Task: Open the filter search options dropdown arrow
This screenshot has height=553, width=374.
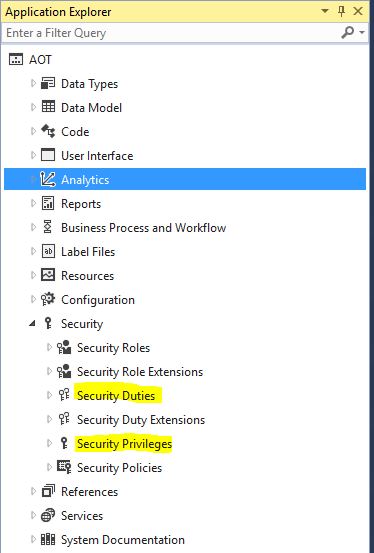Action: pos(362,32)
